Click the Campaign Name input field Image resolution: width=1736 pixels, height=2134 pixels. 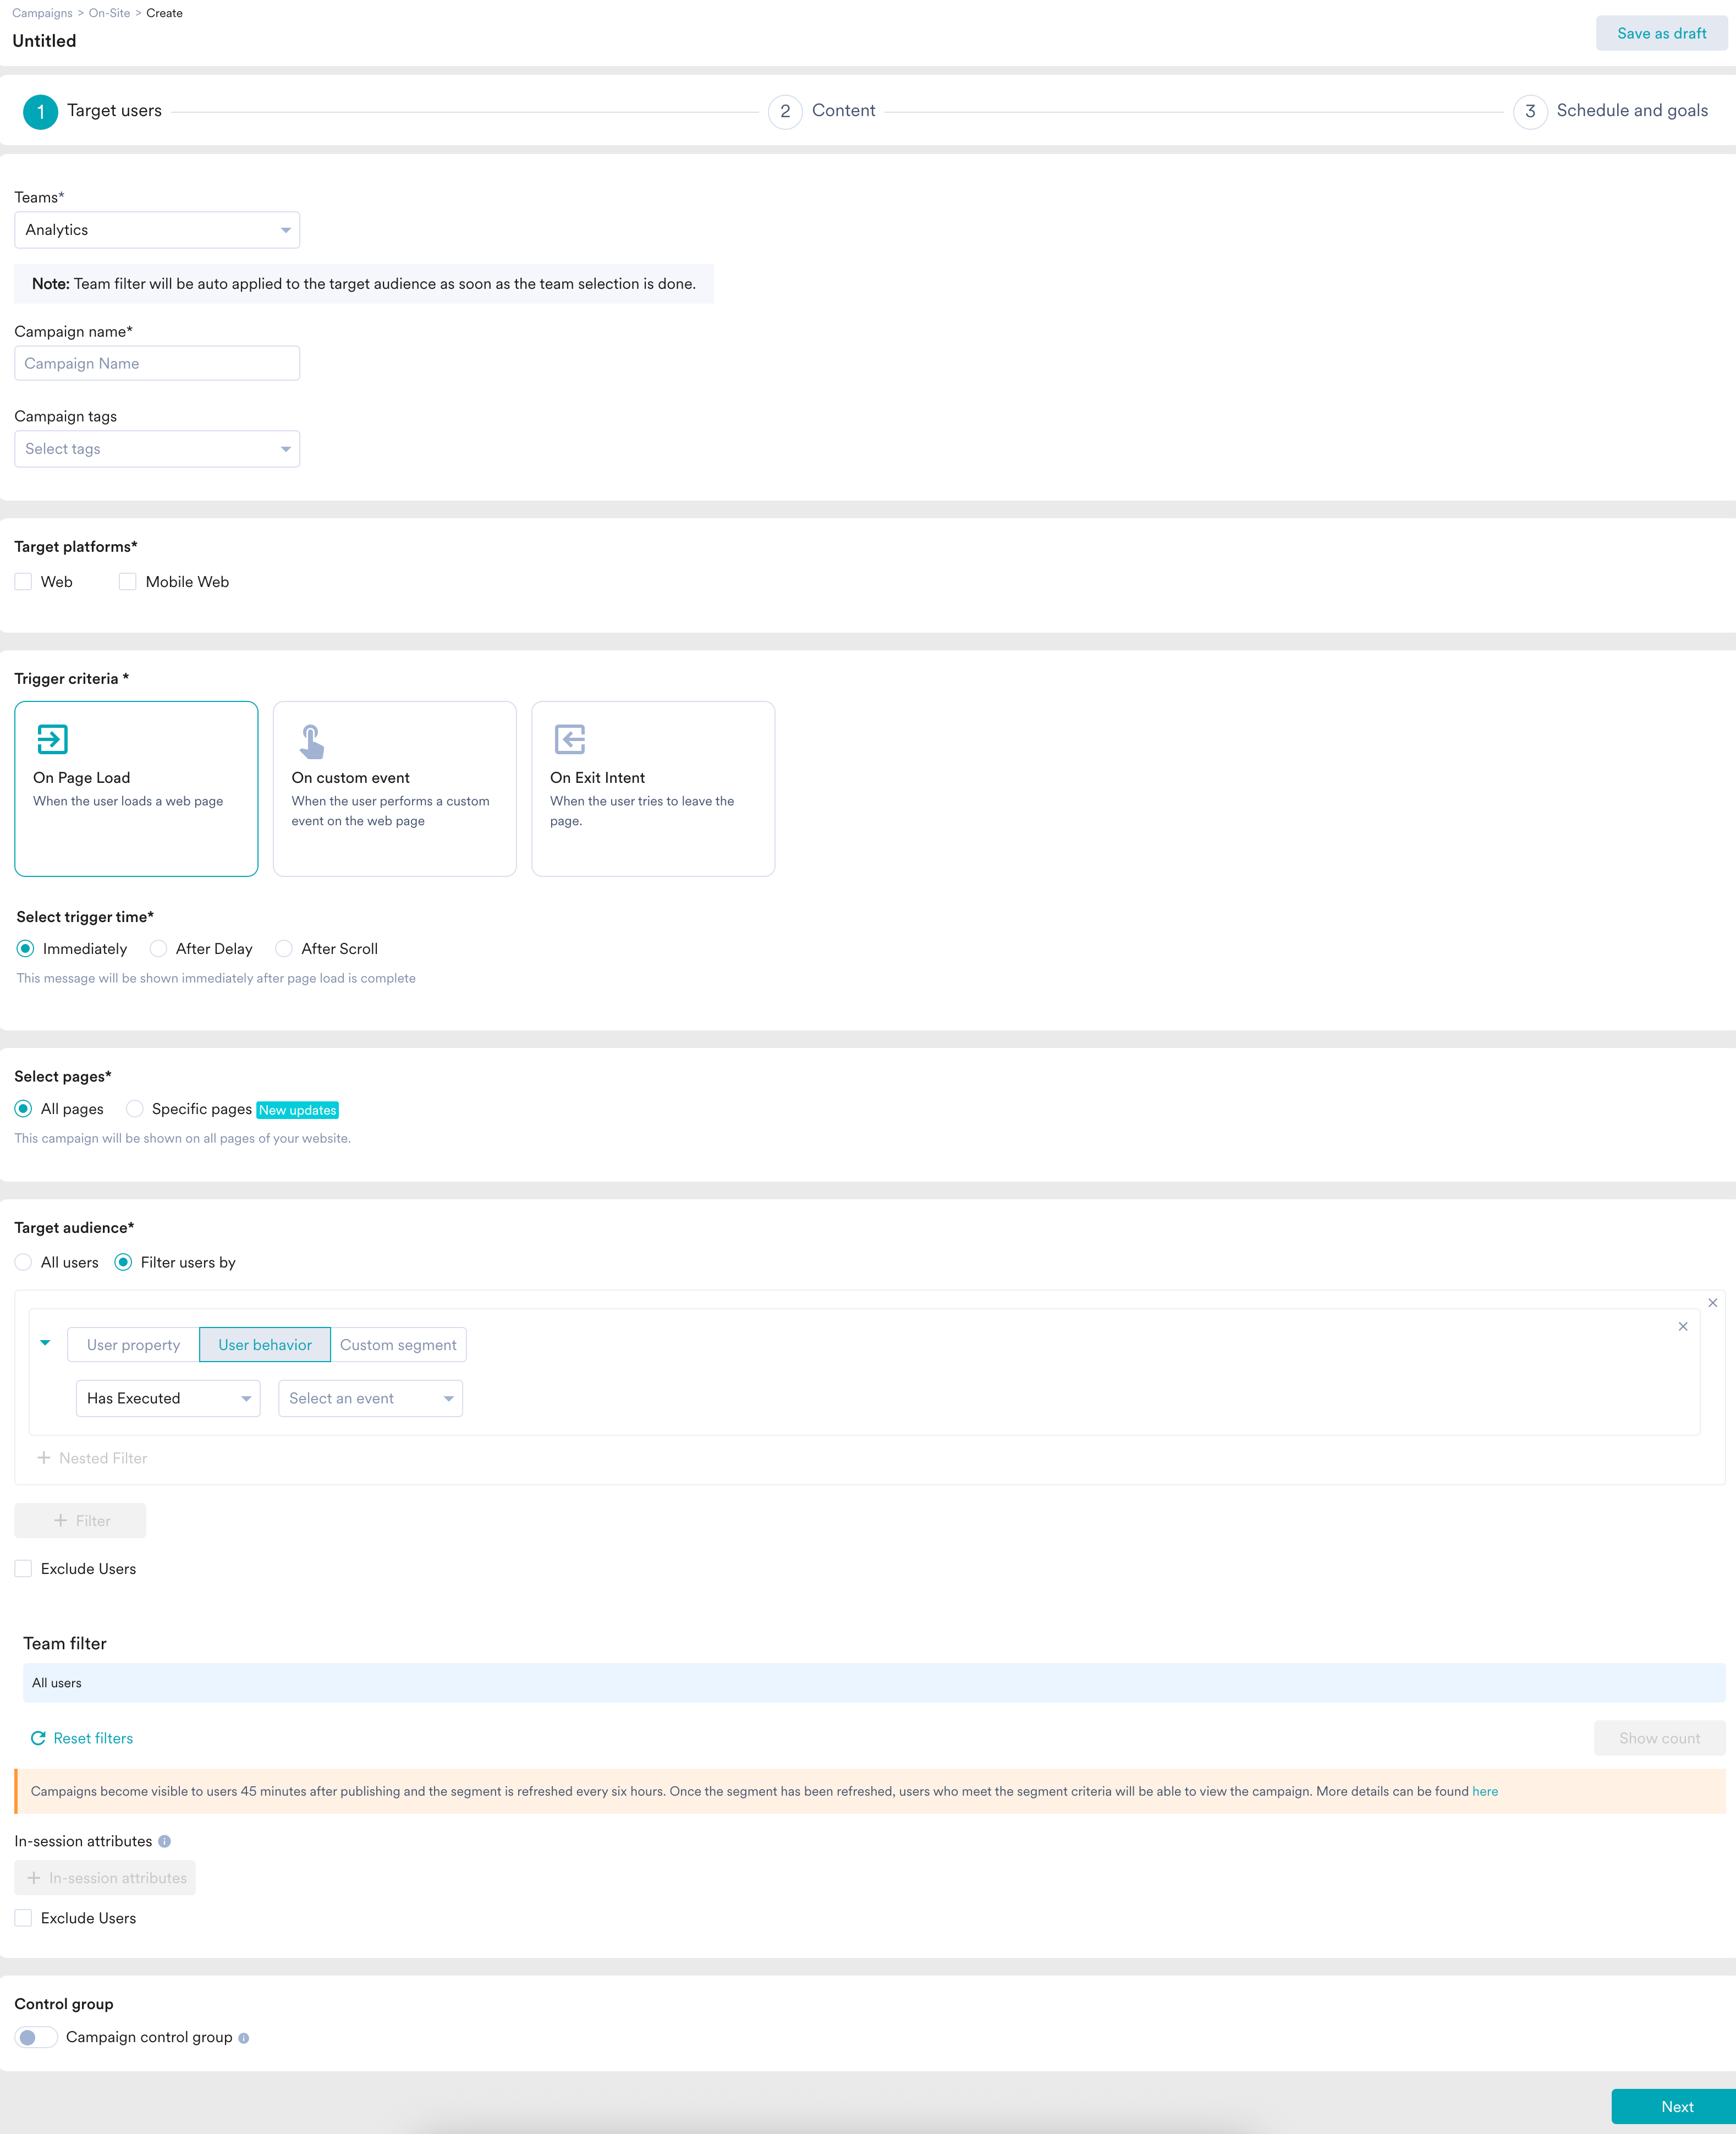pyautogui.click(x=157, y=363)
